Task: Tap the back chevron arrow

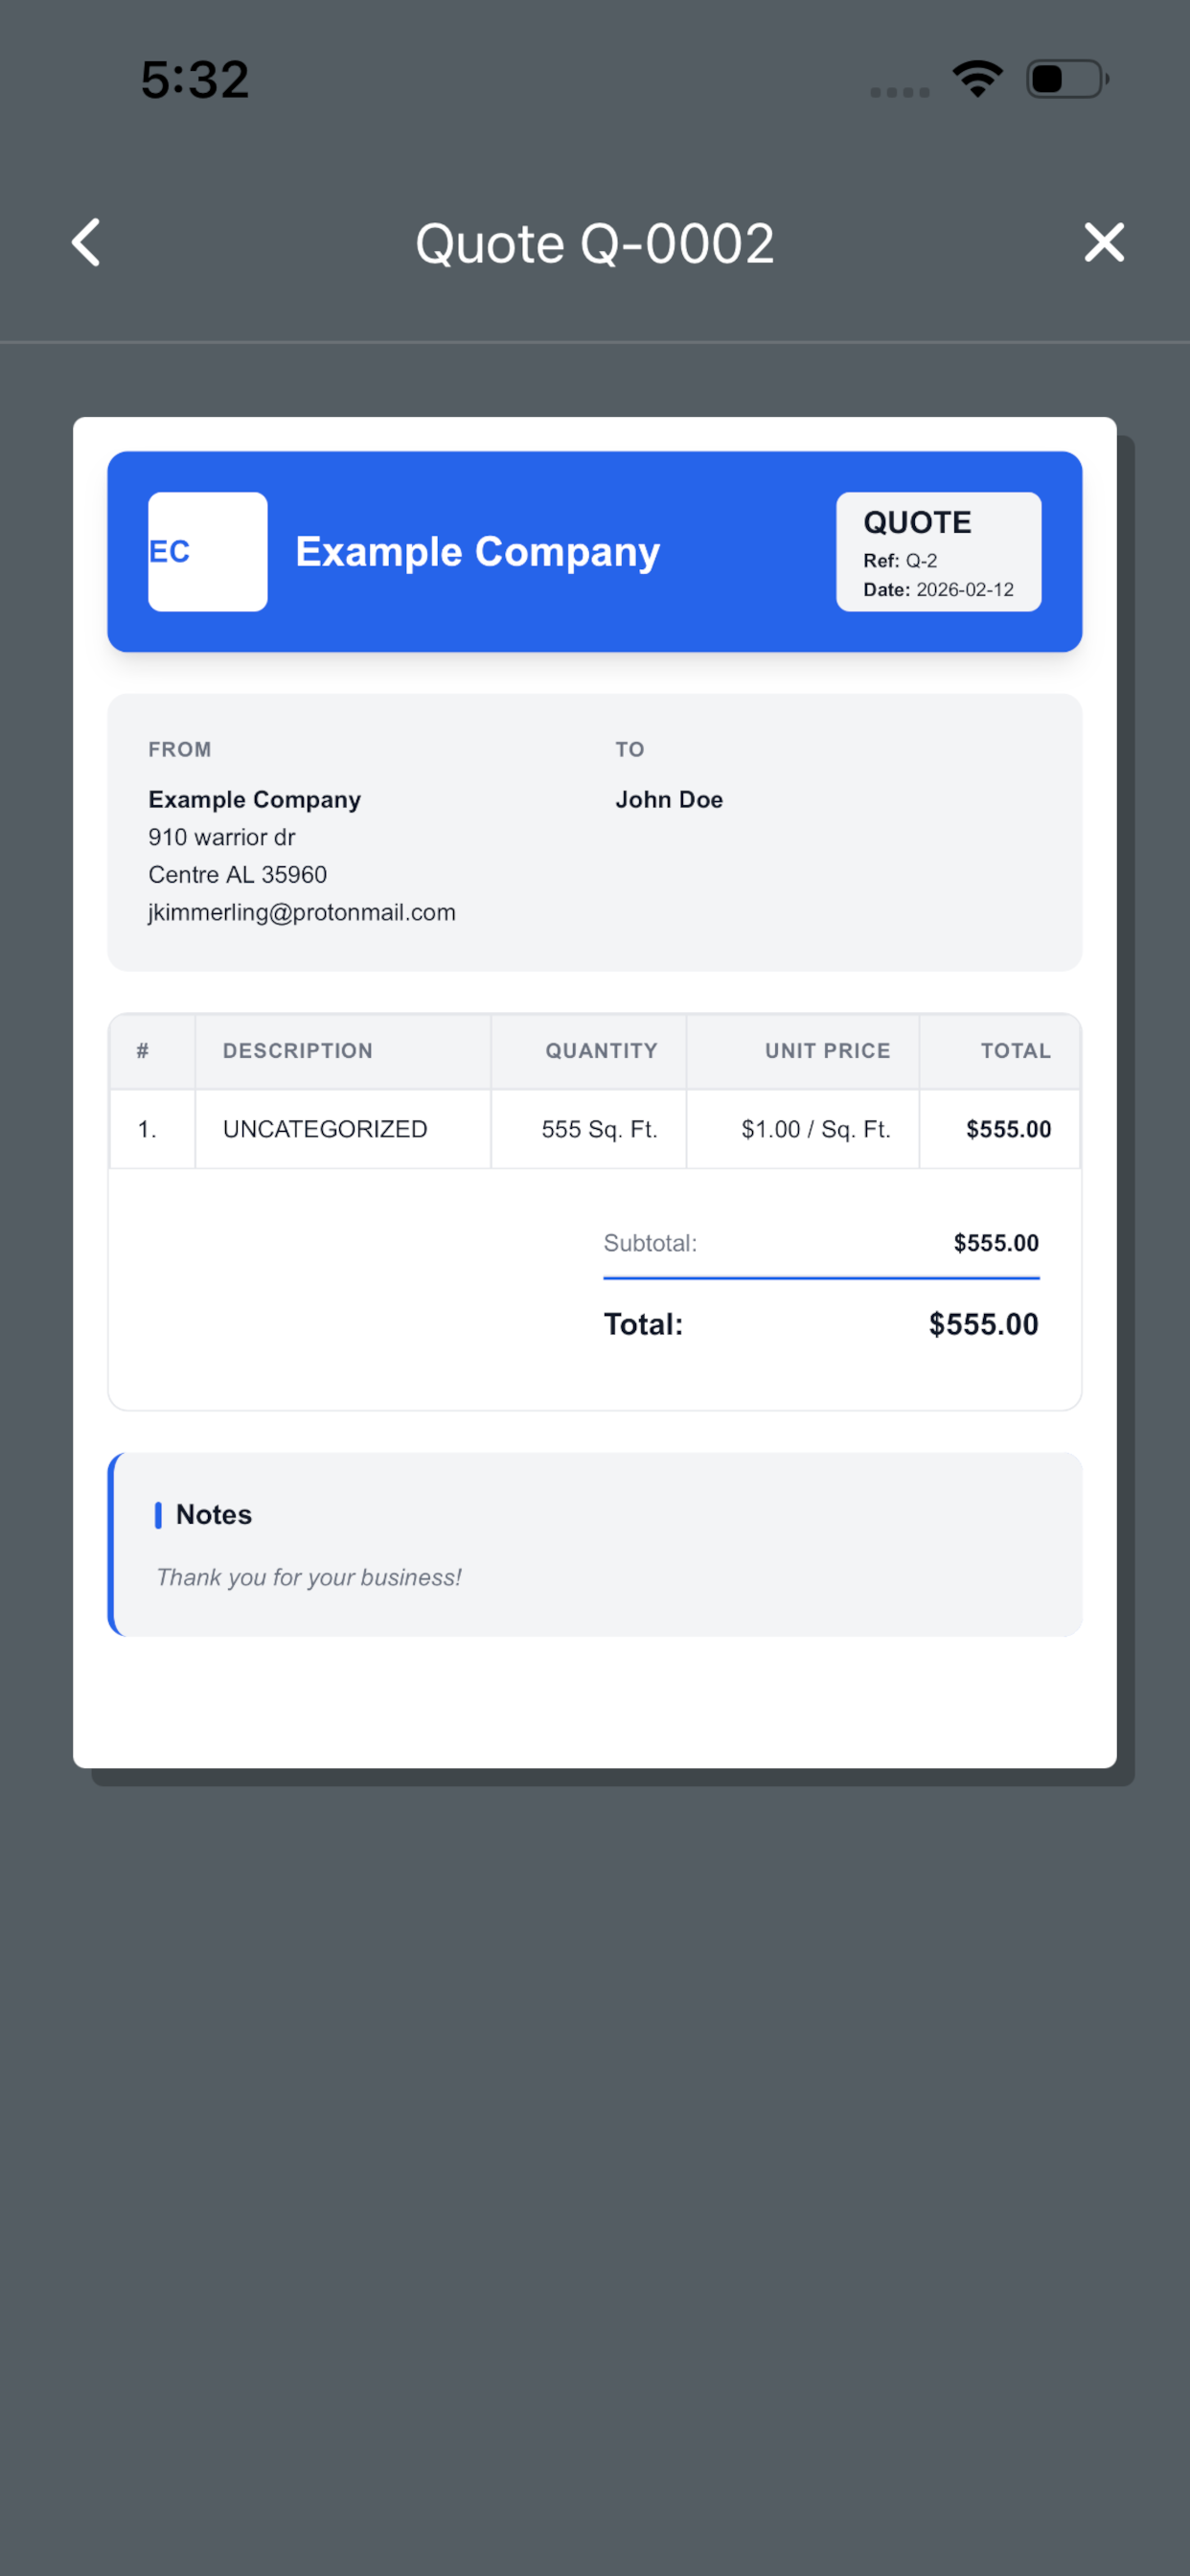Action: (87, 243)
